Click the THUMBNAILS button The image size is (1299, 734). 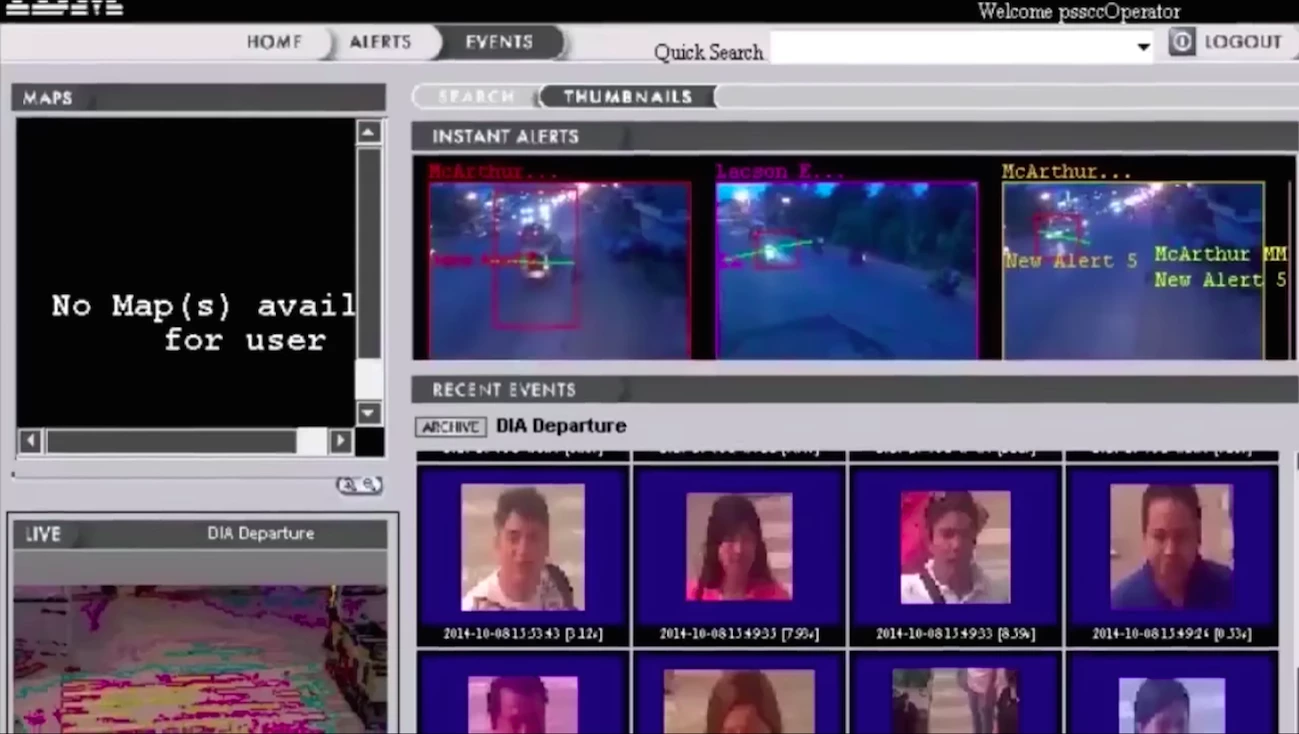[x=627, y=96]
